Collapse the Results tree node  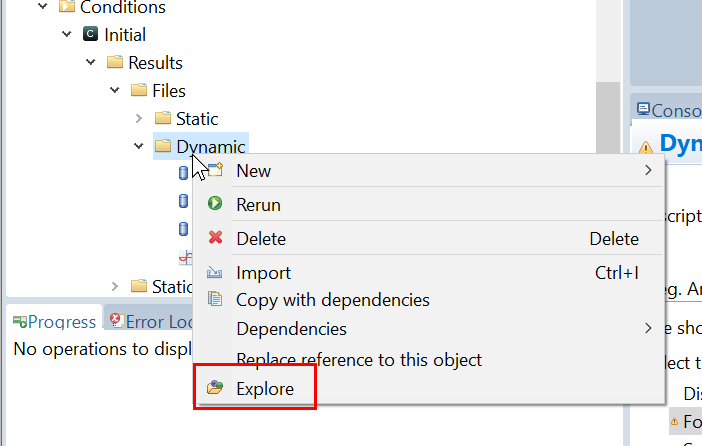[x=91, y=62]
